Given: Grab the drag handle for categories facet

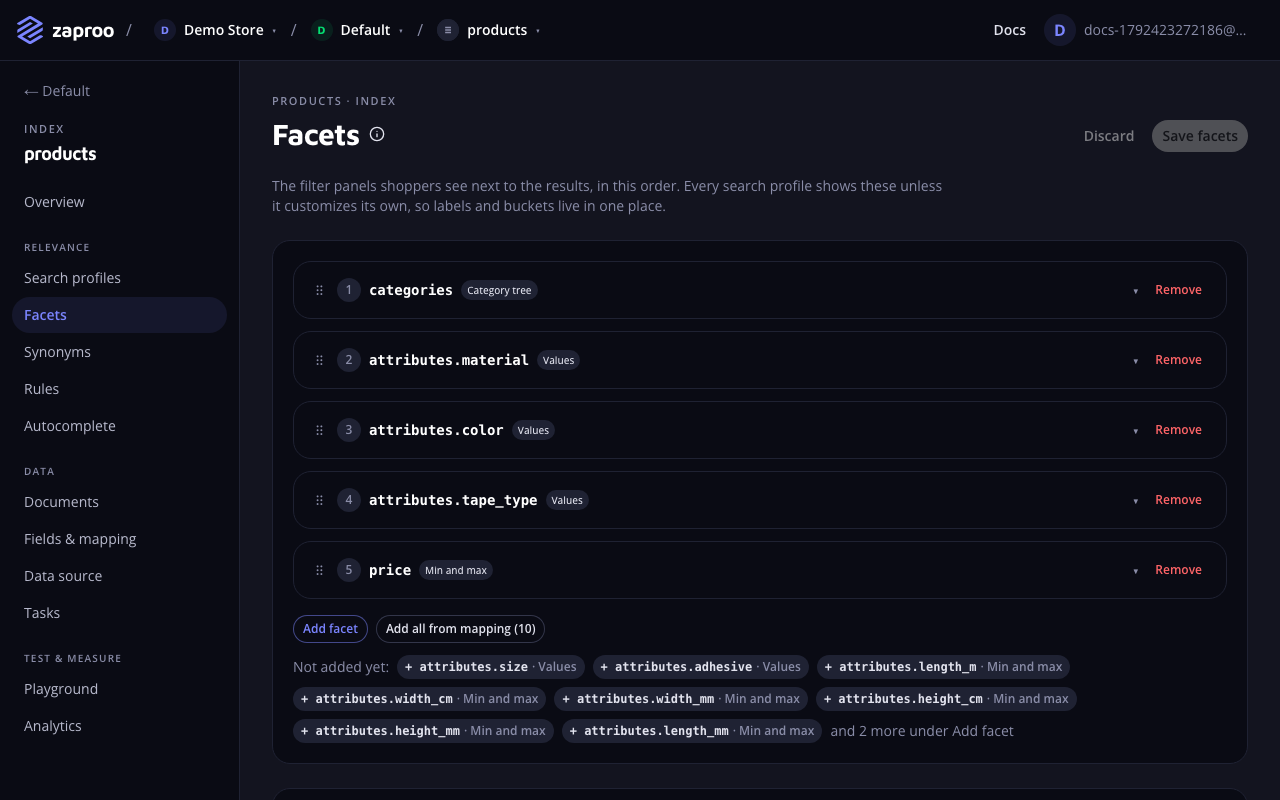Looking at the screenshot, I should point(320,290).
